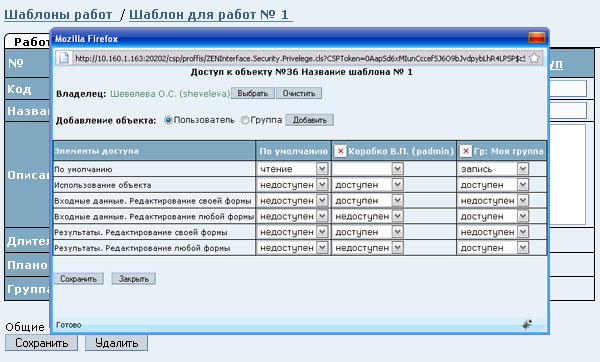600x362 pixels.
Task: Open the Шаблоны работ breadcrumb link
Action: [58, 15]
